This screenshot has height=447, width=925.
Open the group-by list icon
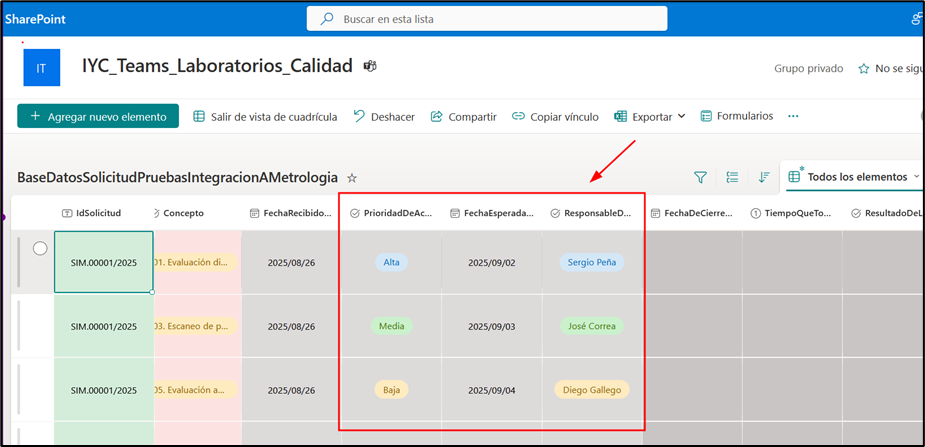(732, 177)
